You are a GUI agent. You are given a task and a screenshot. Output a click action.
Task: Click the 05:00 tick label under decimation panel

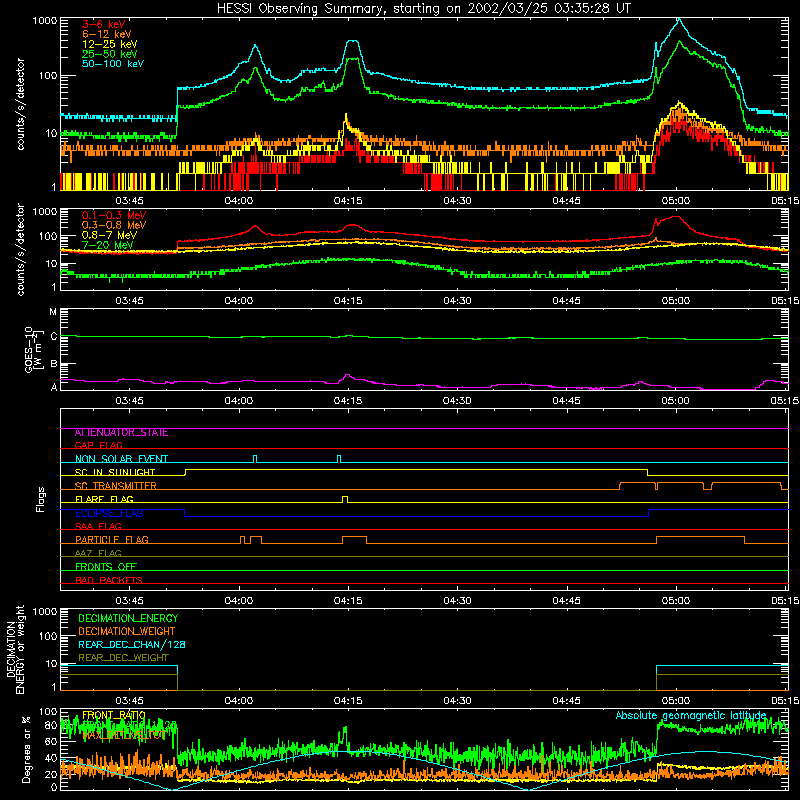pyautogui.click(x=676, y=701)
